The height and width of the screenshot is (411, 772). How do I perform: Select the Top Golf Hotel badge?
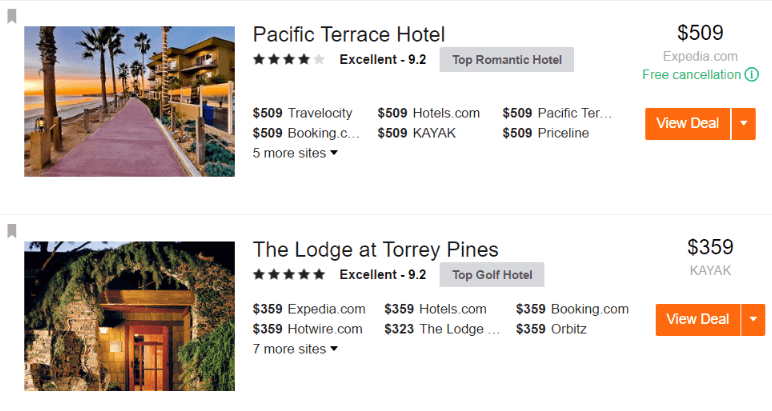point(491,275)
